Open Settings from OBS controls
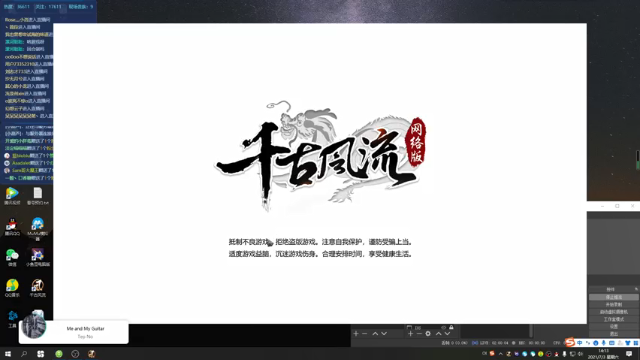The width and height of the screenshot is (640, 360). [x=613, y=327]
